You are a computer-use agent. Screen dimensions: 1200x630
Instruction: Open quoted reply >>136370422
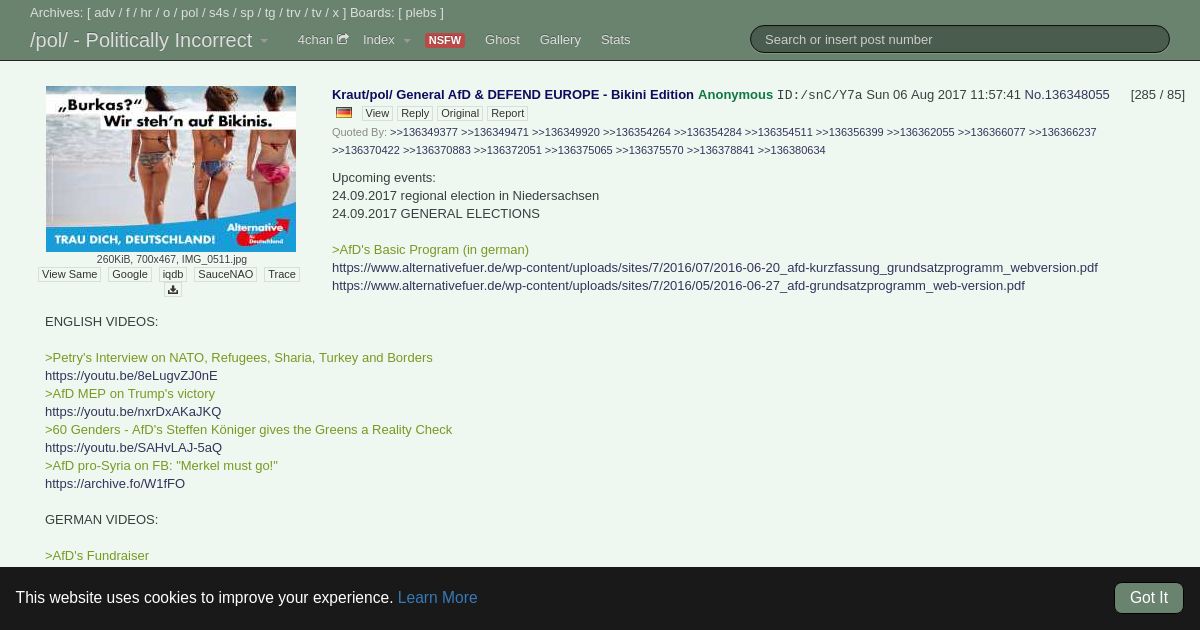click(366, 150)
